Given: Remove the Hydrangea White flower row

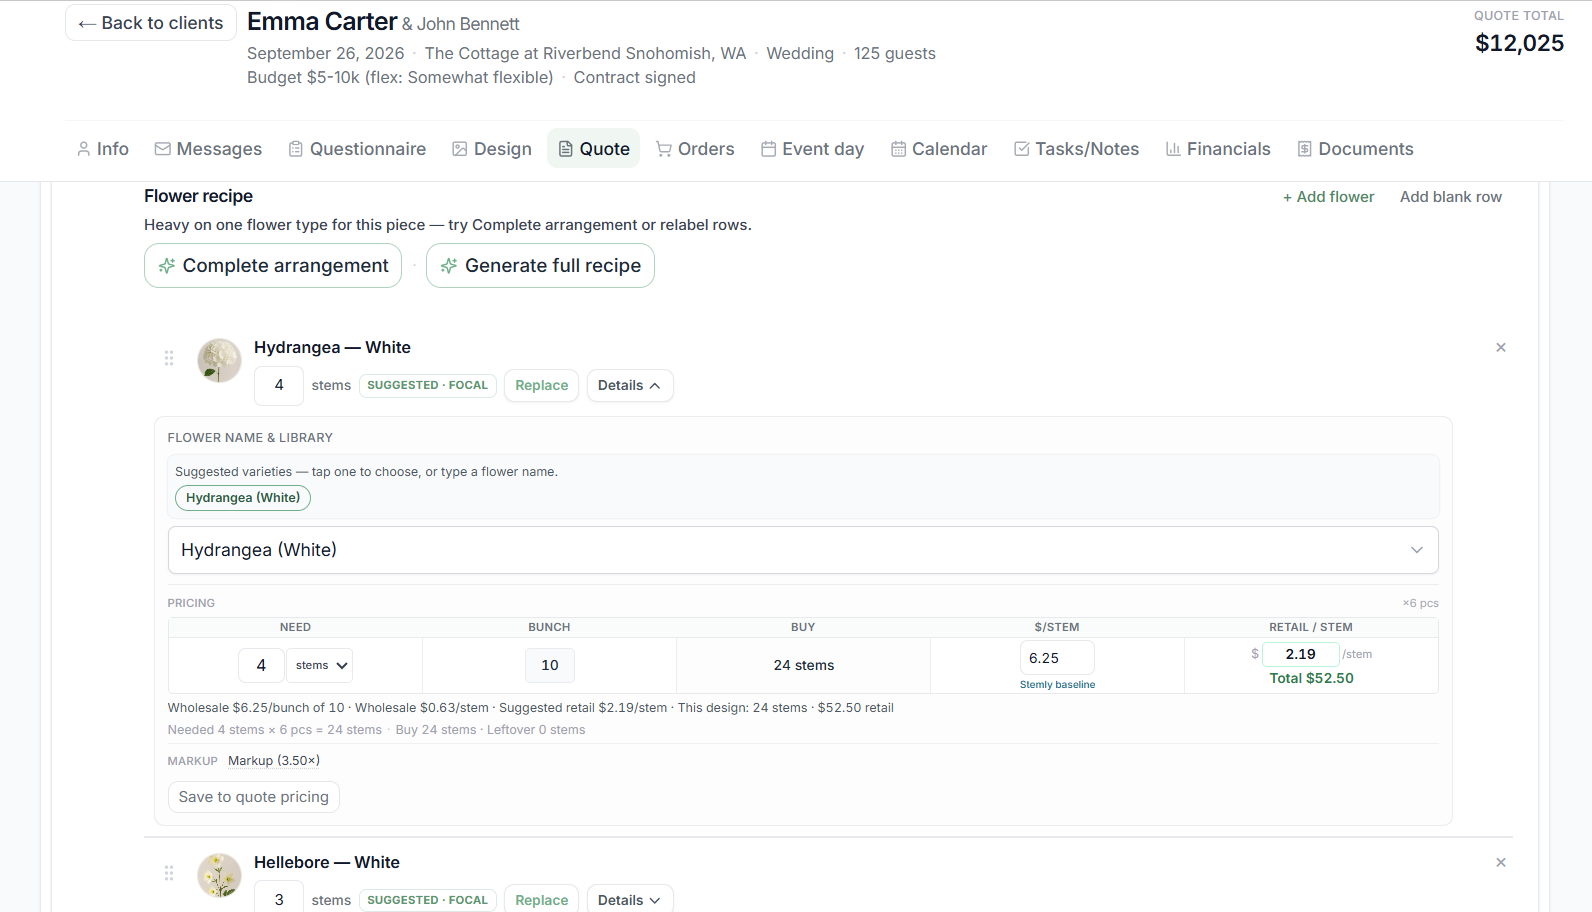Looking at the screenshot, I should tap(1500, 348).
